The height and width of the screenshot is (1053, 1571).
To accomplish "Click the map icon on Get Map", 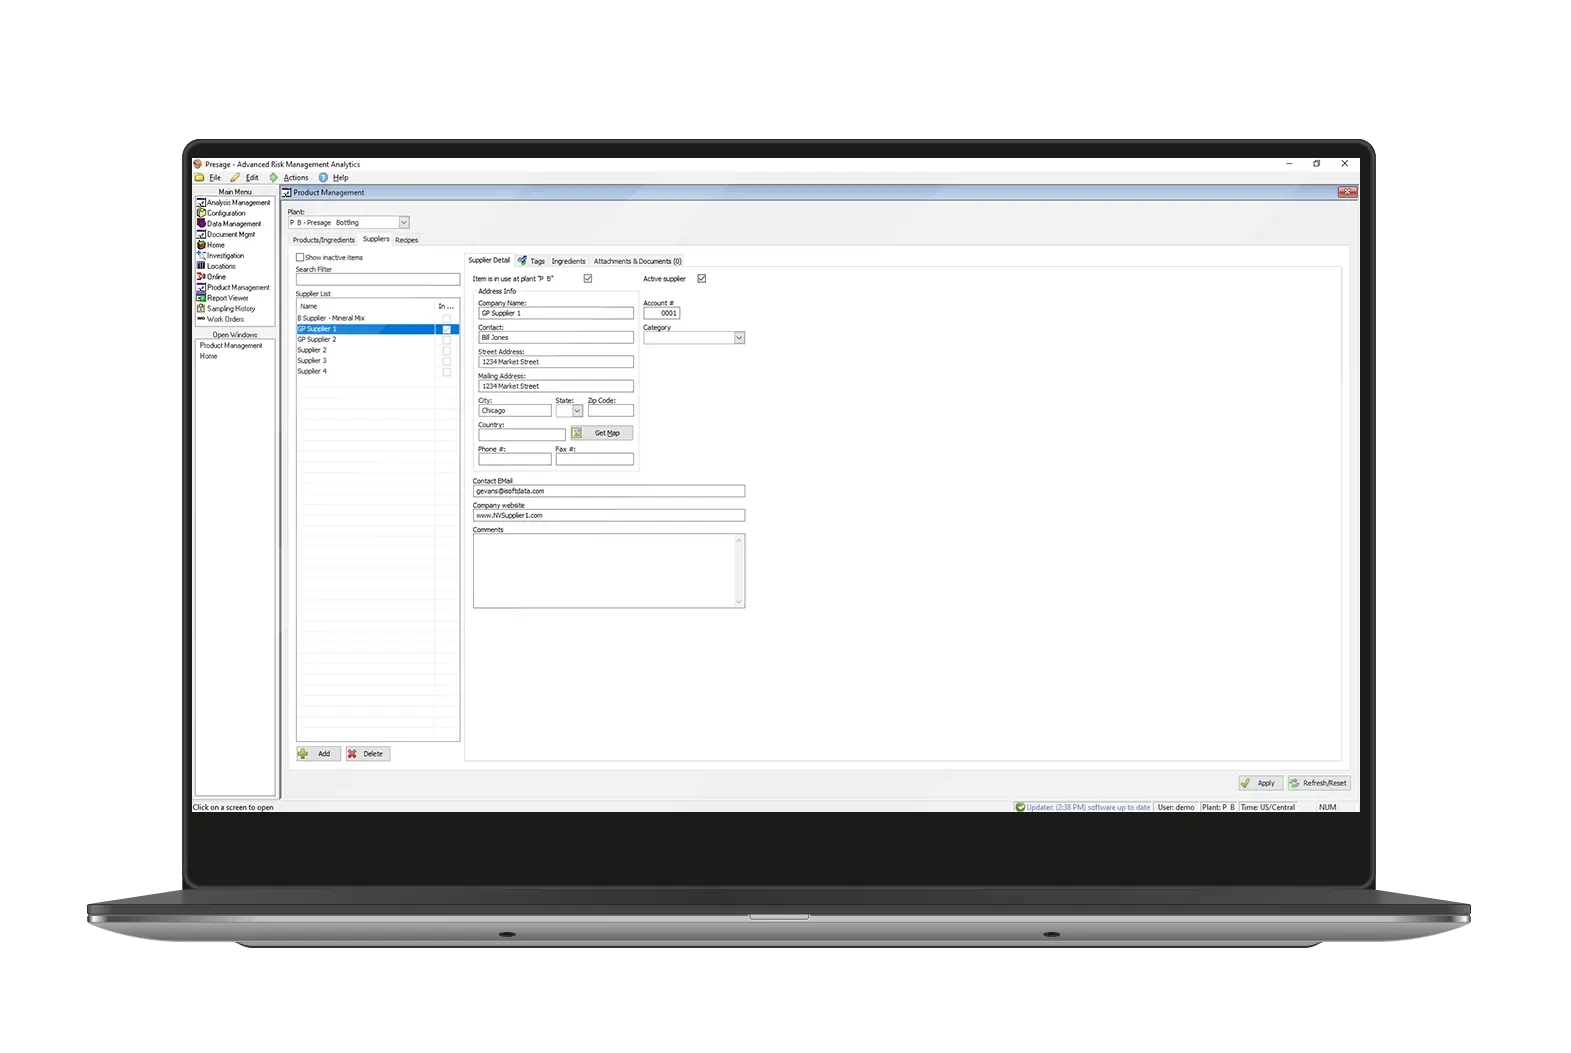I will (577, 433).
